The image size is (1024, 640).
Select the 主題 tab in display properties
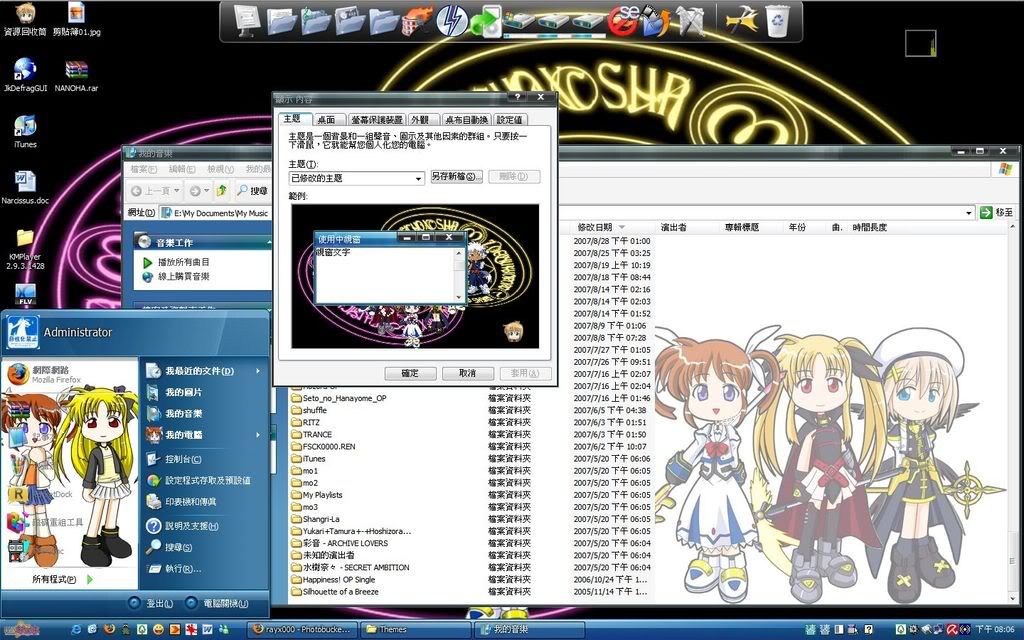(292, 118)
